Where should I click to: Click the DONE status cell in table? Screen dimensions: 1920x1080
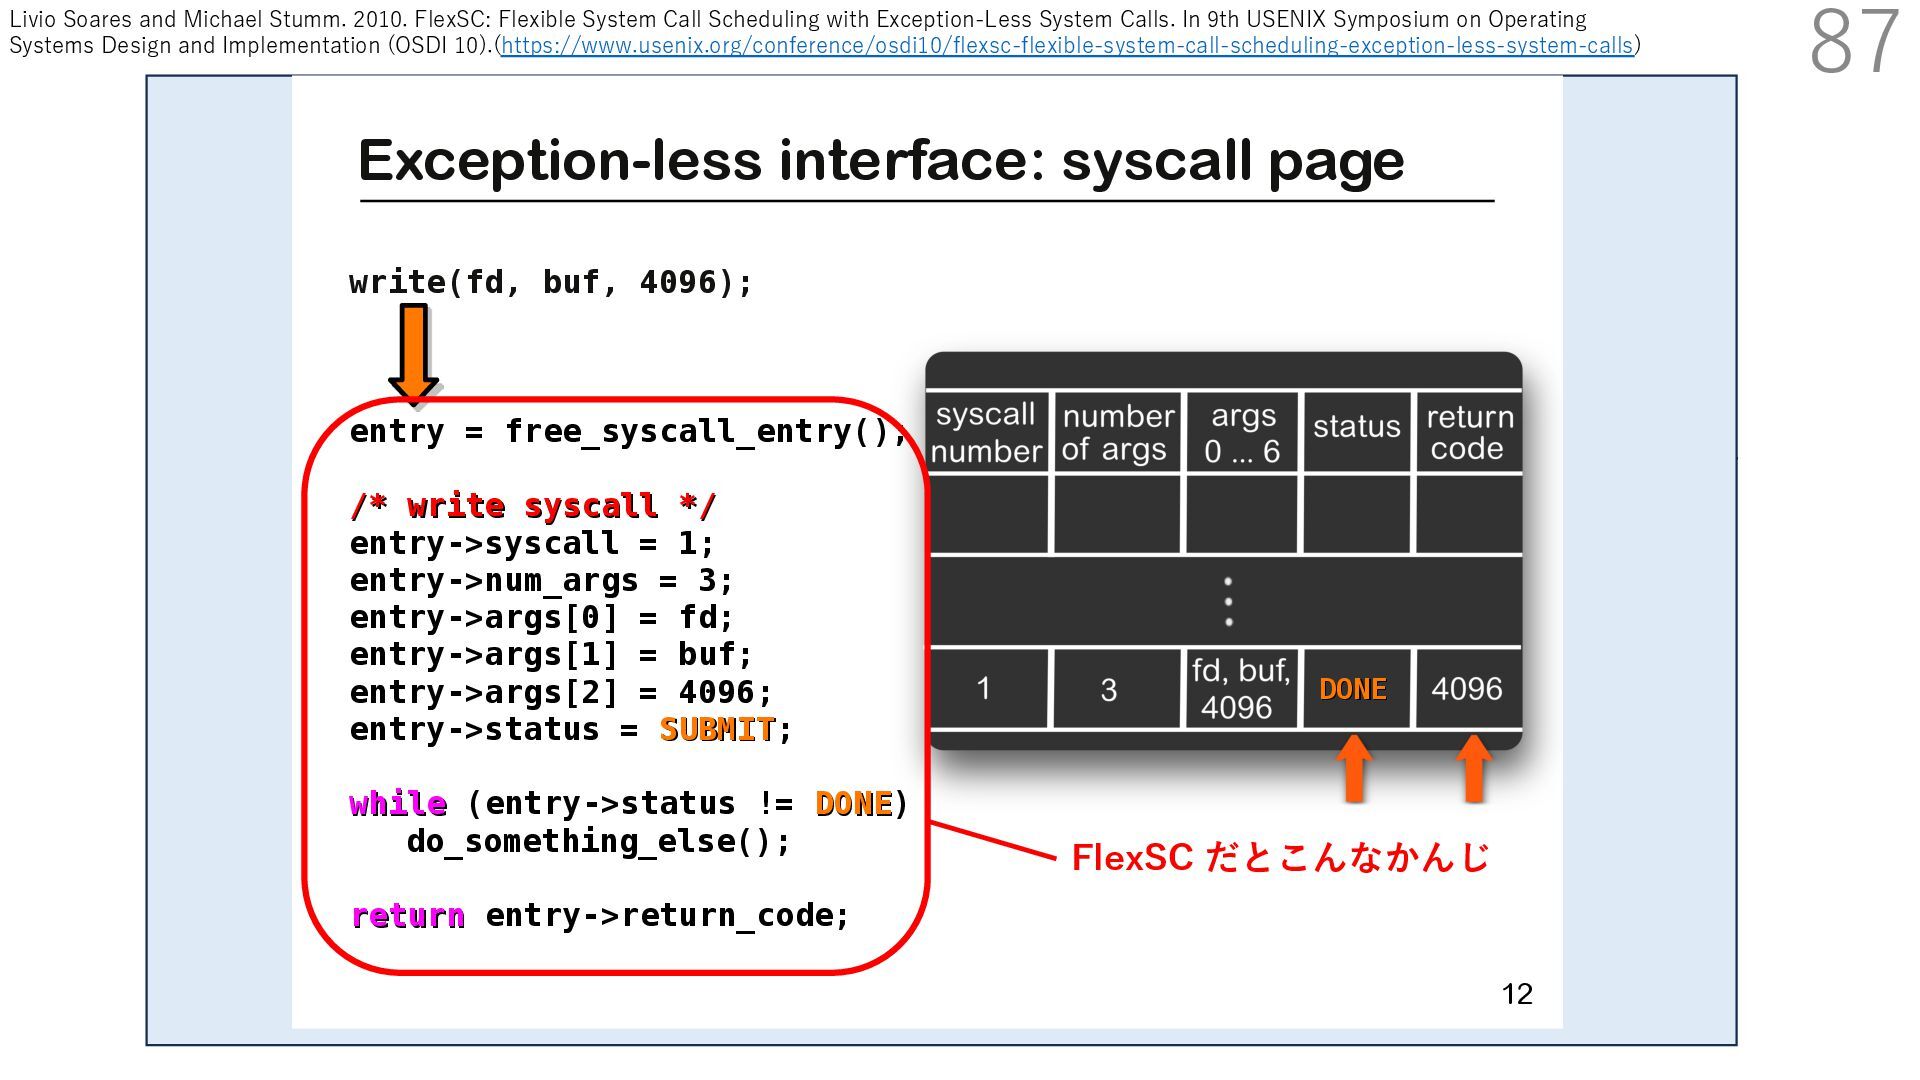tap(1353, 689)
